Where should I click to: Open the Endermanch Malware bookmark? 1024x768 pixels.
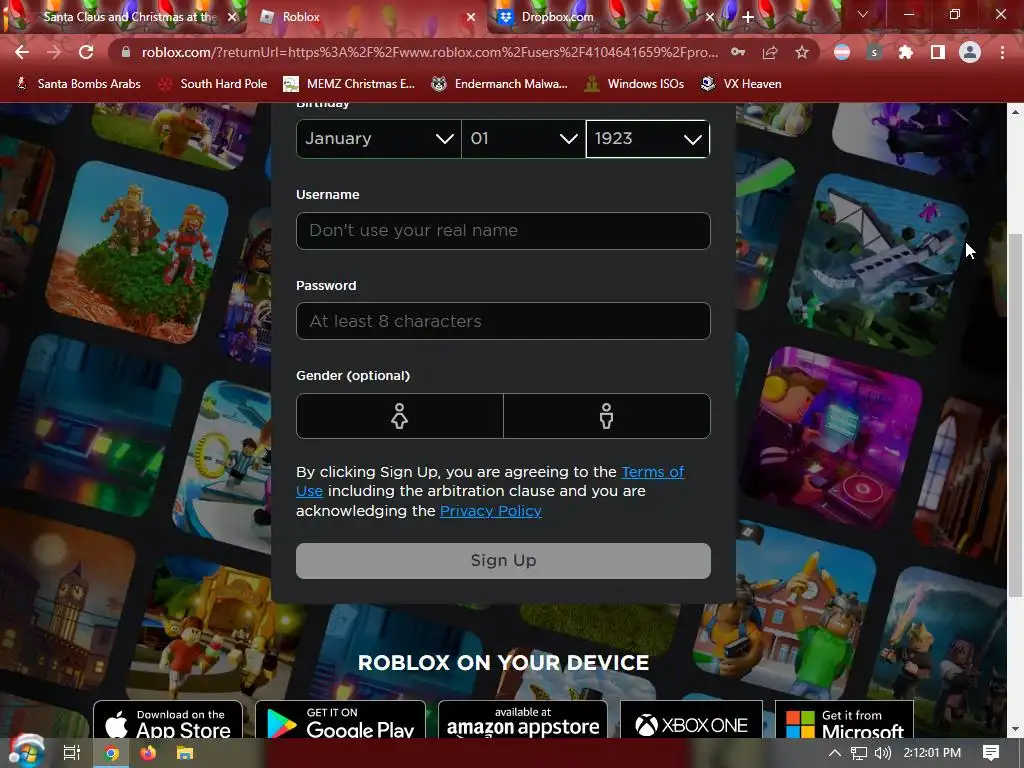pyautogui.click(x=500, y=84)
